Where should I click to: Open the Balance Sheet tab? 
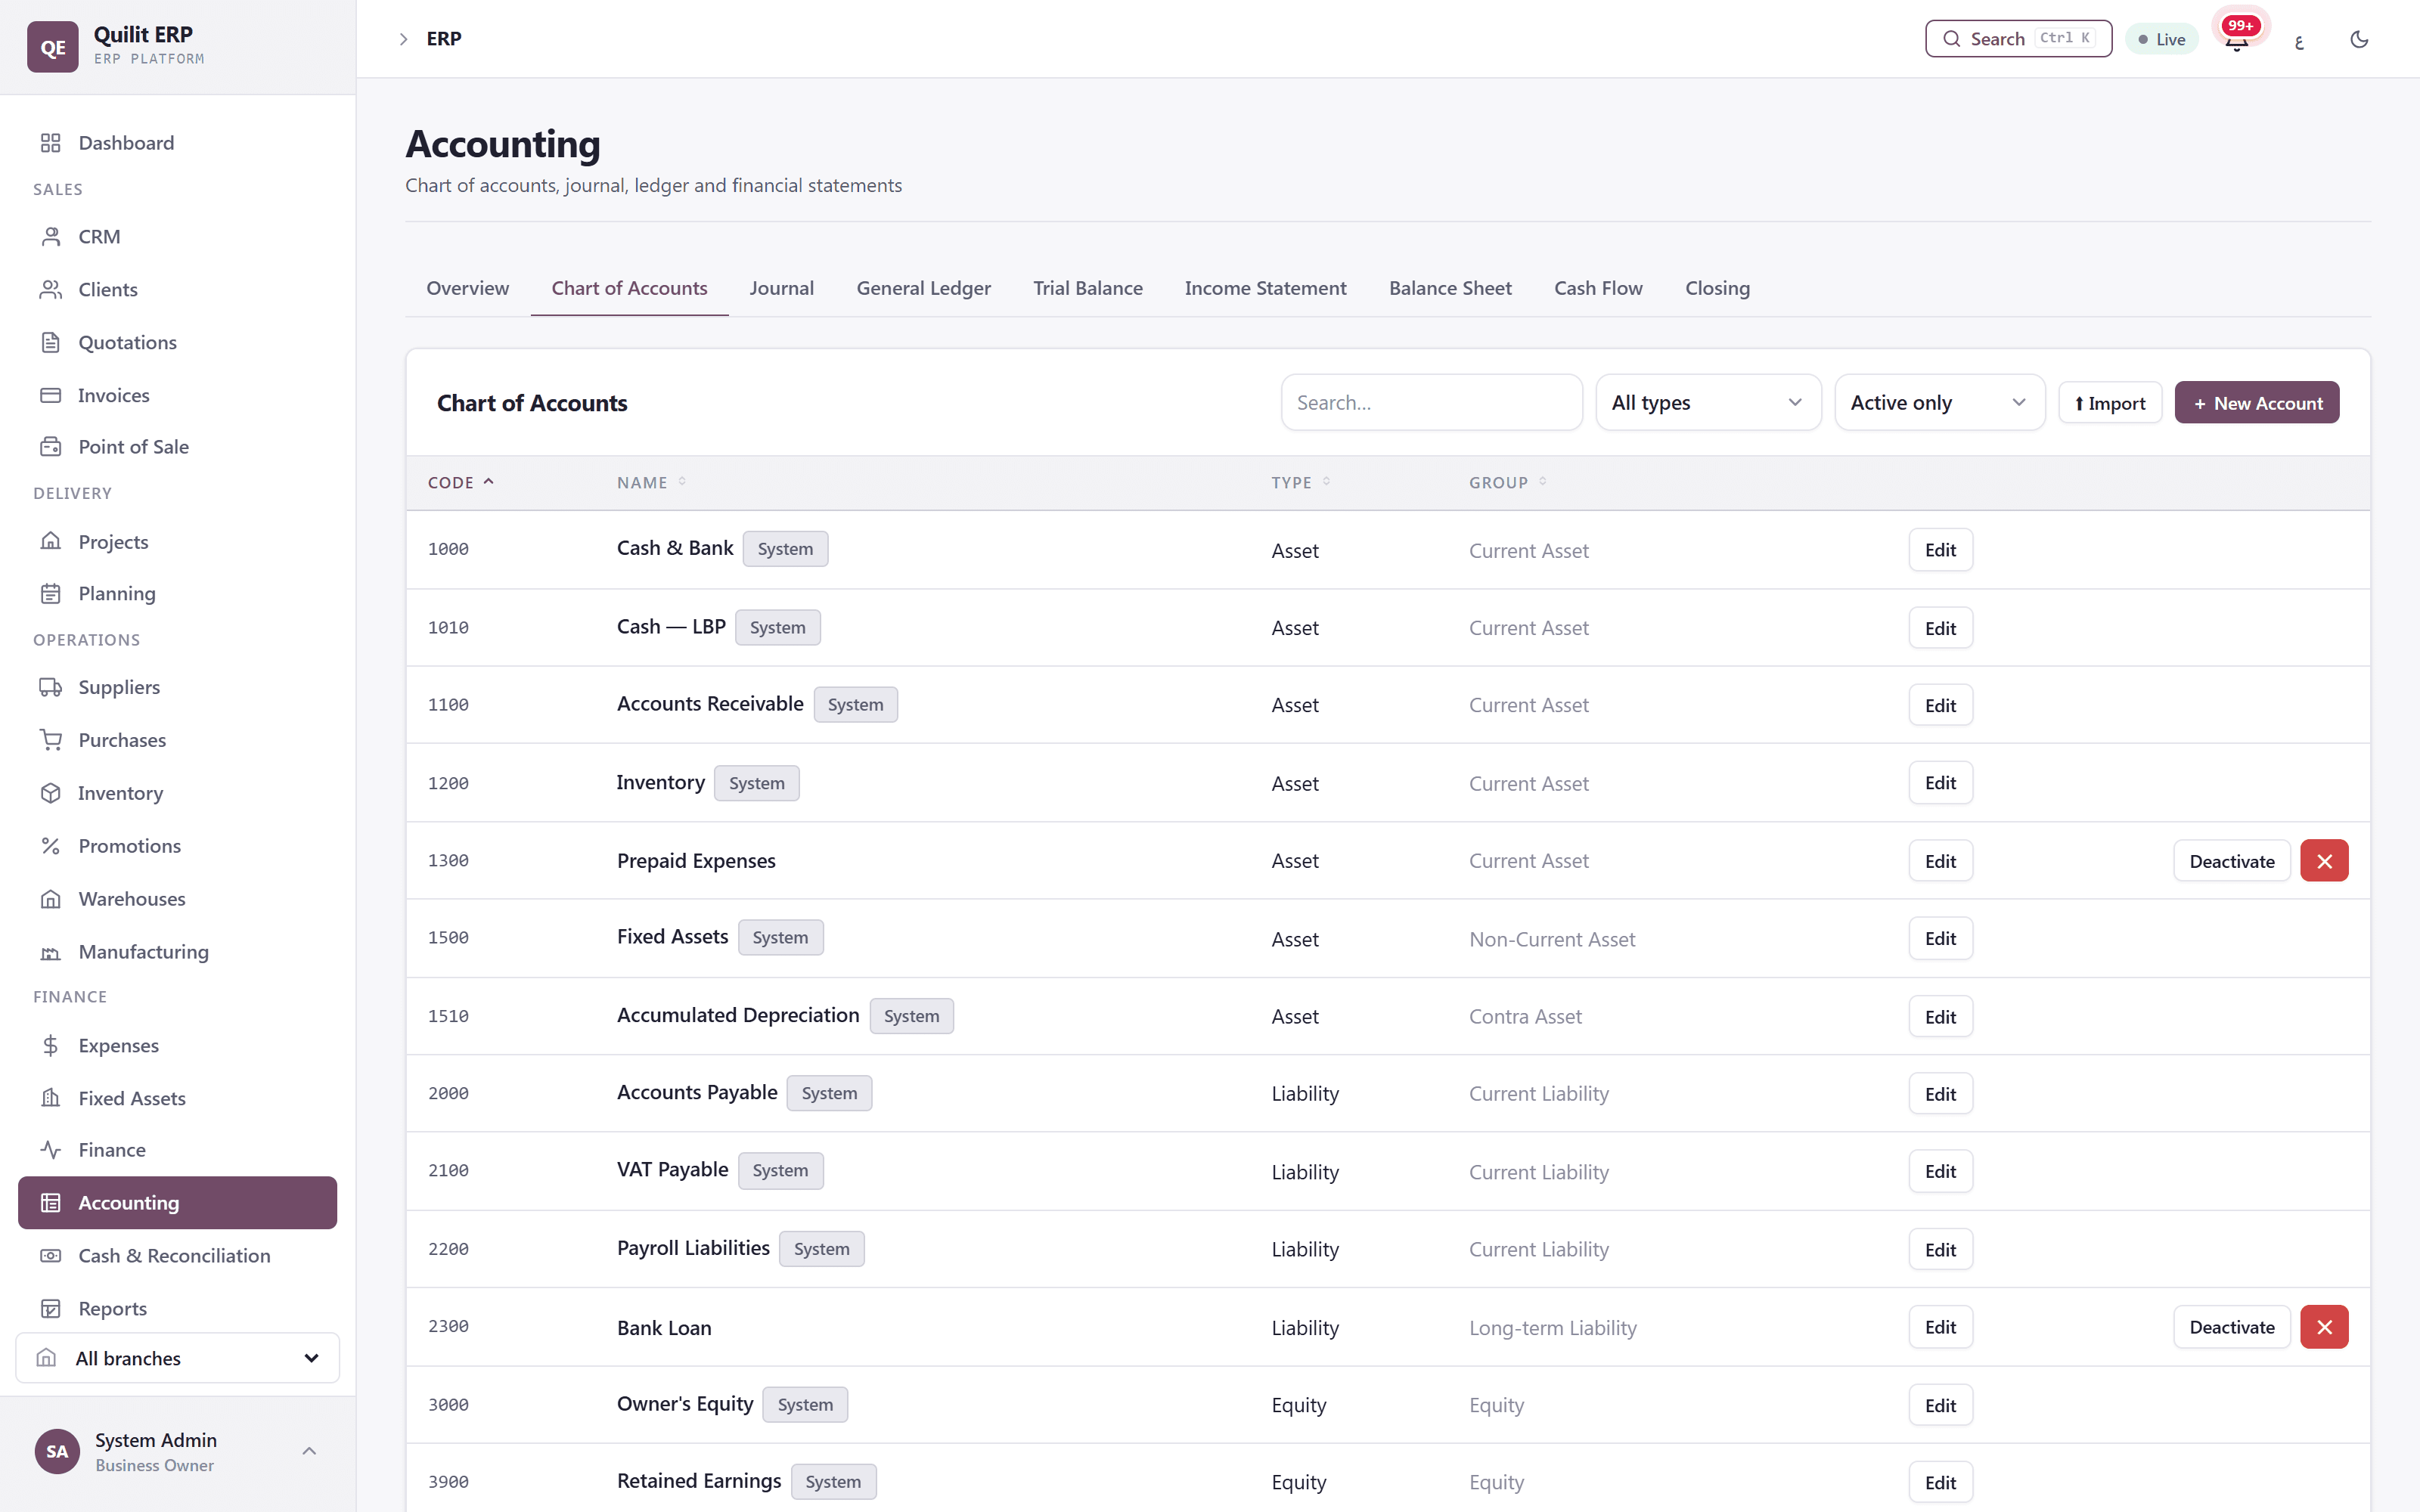coord(1450,288)
